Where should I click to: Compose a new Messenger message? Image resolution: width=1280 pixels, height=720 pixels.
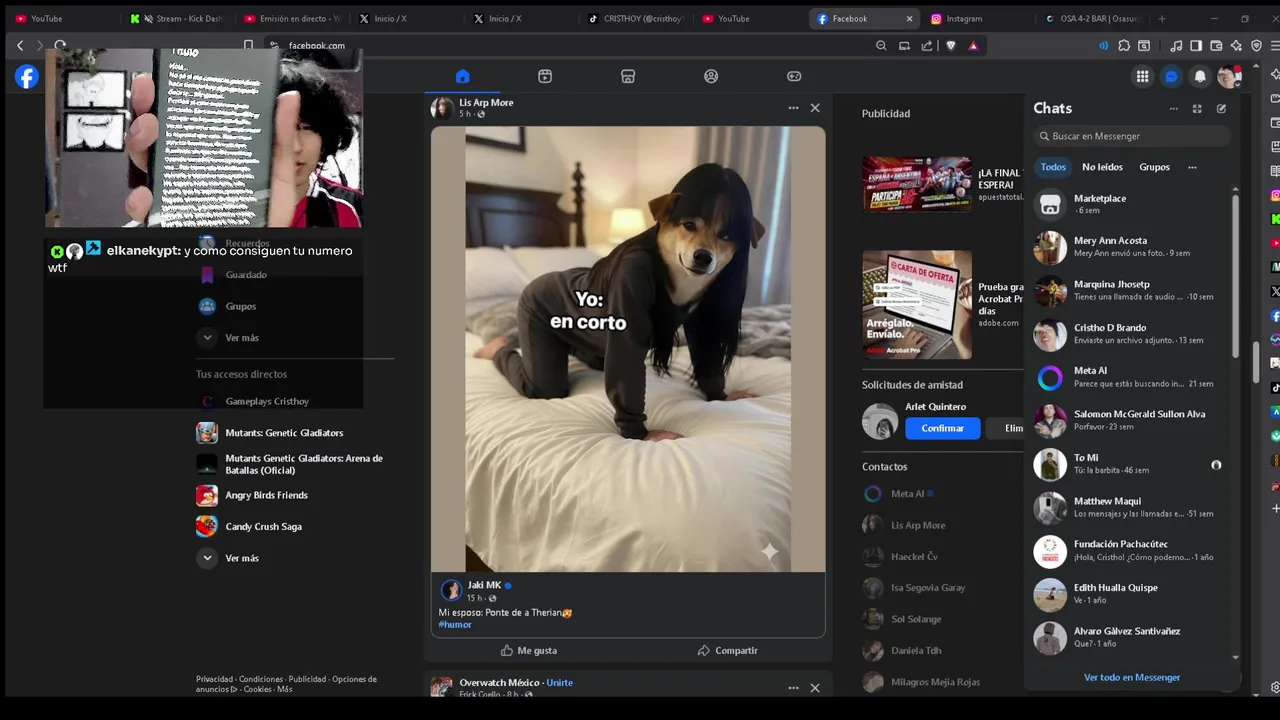tap(1221, 109)
